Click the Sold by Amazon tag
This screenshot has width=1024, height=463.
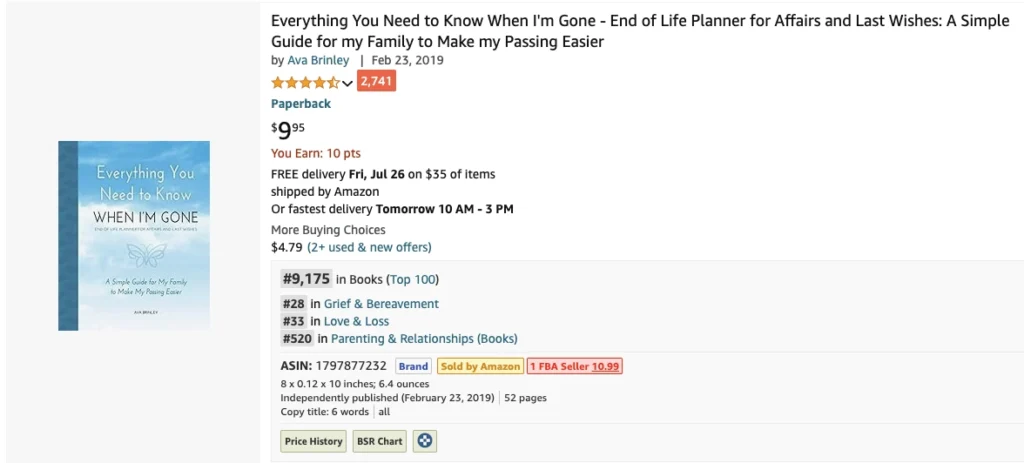[x=480, y=366]
